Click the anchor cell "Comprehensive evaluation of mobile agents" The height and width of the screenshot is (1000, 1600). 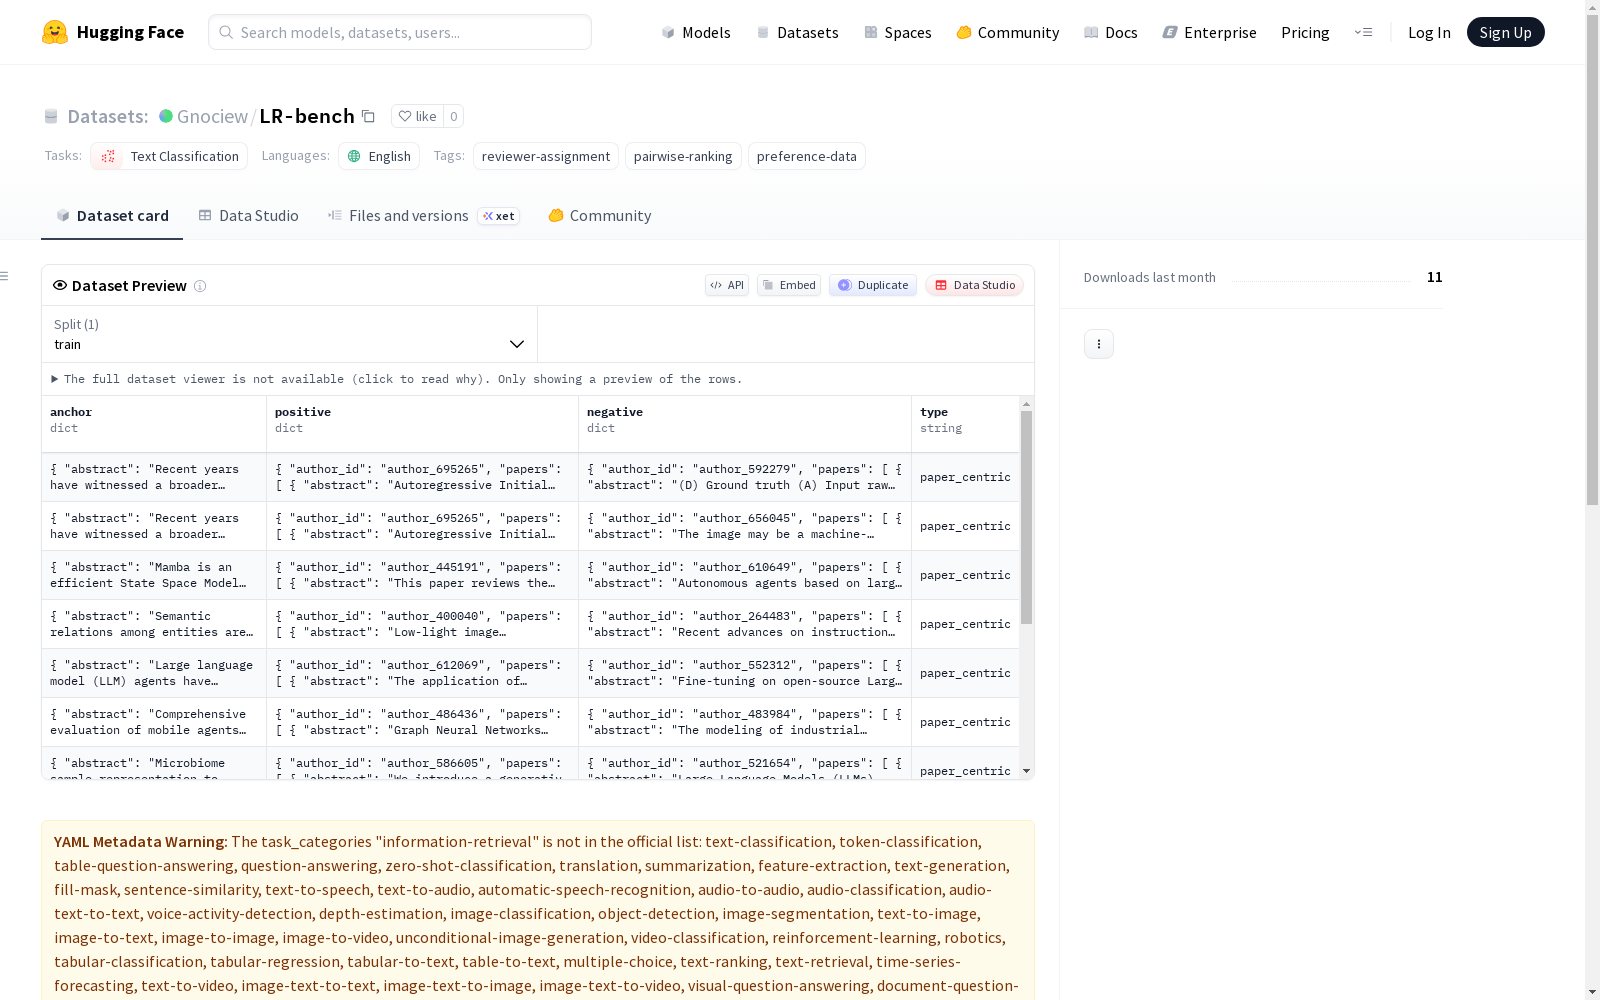[154, 722]
